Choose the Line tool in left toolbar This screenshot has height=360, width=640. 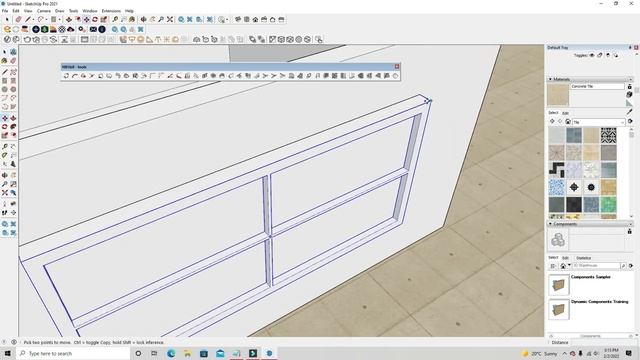[5, 72]
